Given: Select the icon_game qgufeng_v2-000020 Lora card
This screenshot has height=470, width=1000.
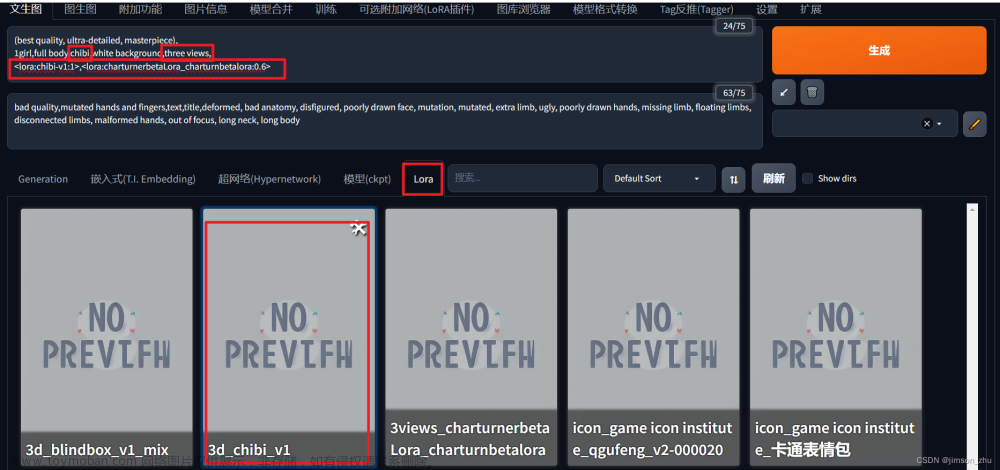Looking at the screenshot, I should point(654,335).
